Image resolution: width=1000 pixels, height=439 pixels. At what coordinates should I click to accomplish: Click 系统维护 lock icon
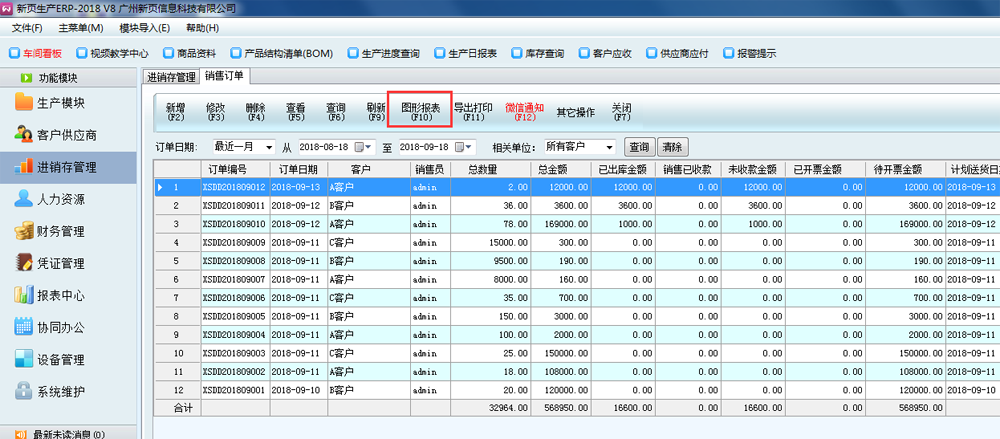pos(23,391)
